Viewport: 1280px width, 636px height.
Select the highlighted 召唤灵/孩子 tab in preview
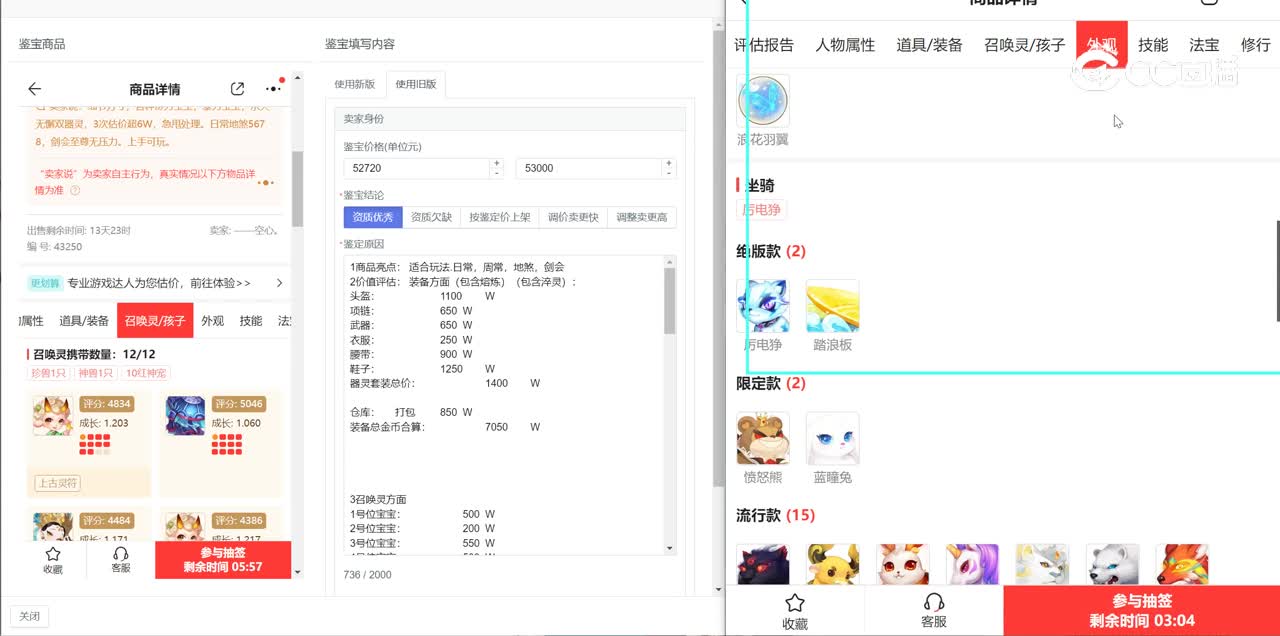tap(155, 321)
